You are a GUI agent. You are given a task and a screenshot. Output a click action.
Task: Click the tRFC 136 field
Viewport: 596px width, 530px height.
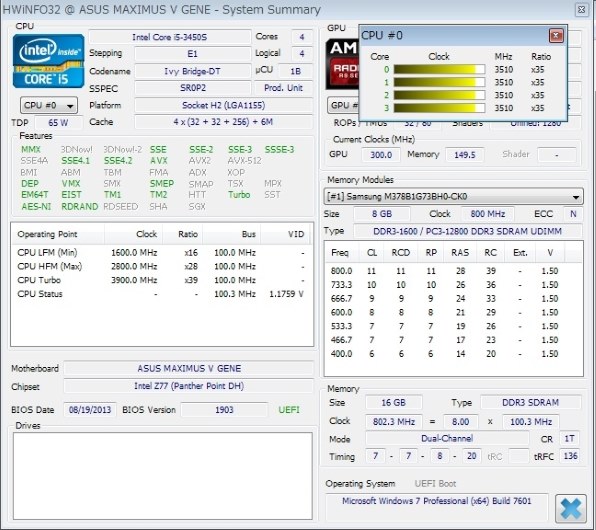570,456
